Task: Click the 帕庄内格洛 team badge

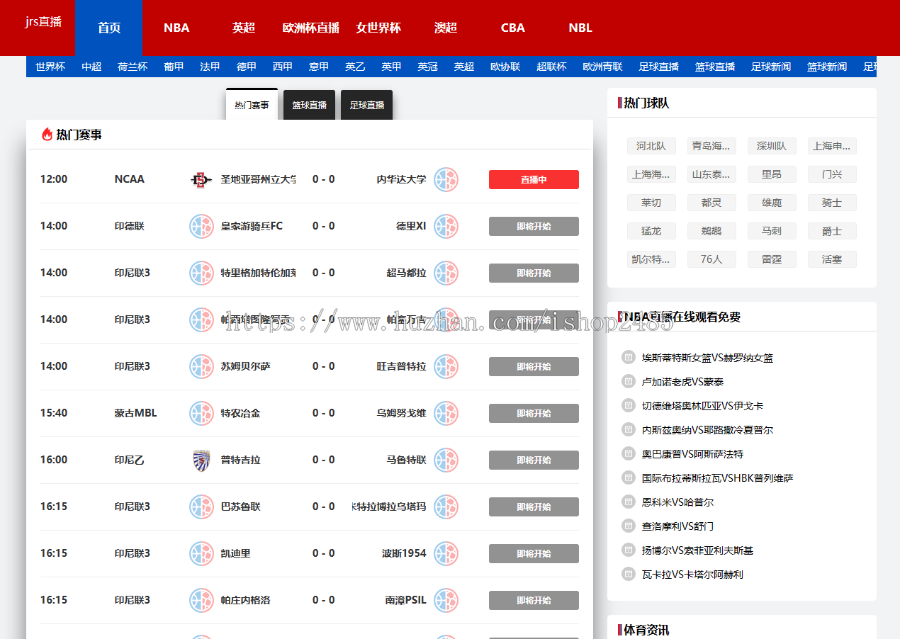Action: click(x=201, y=601)
